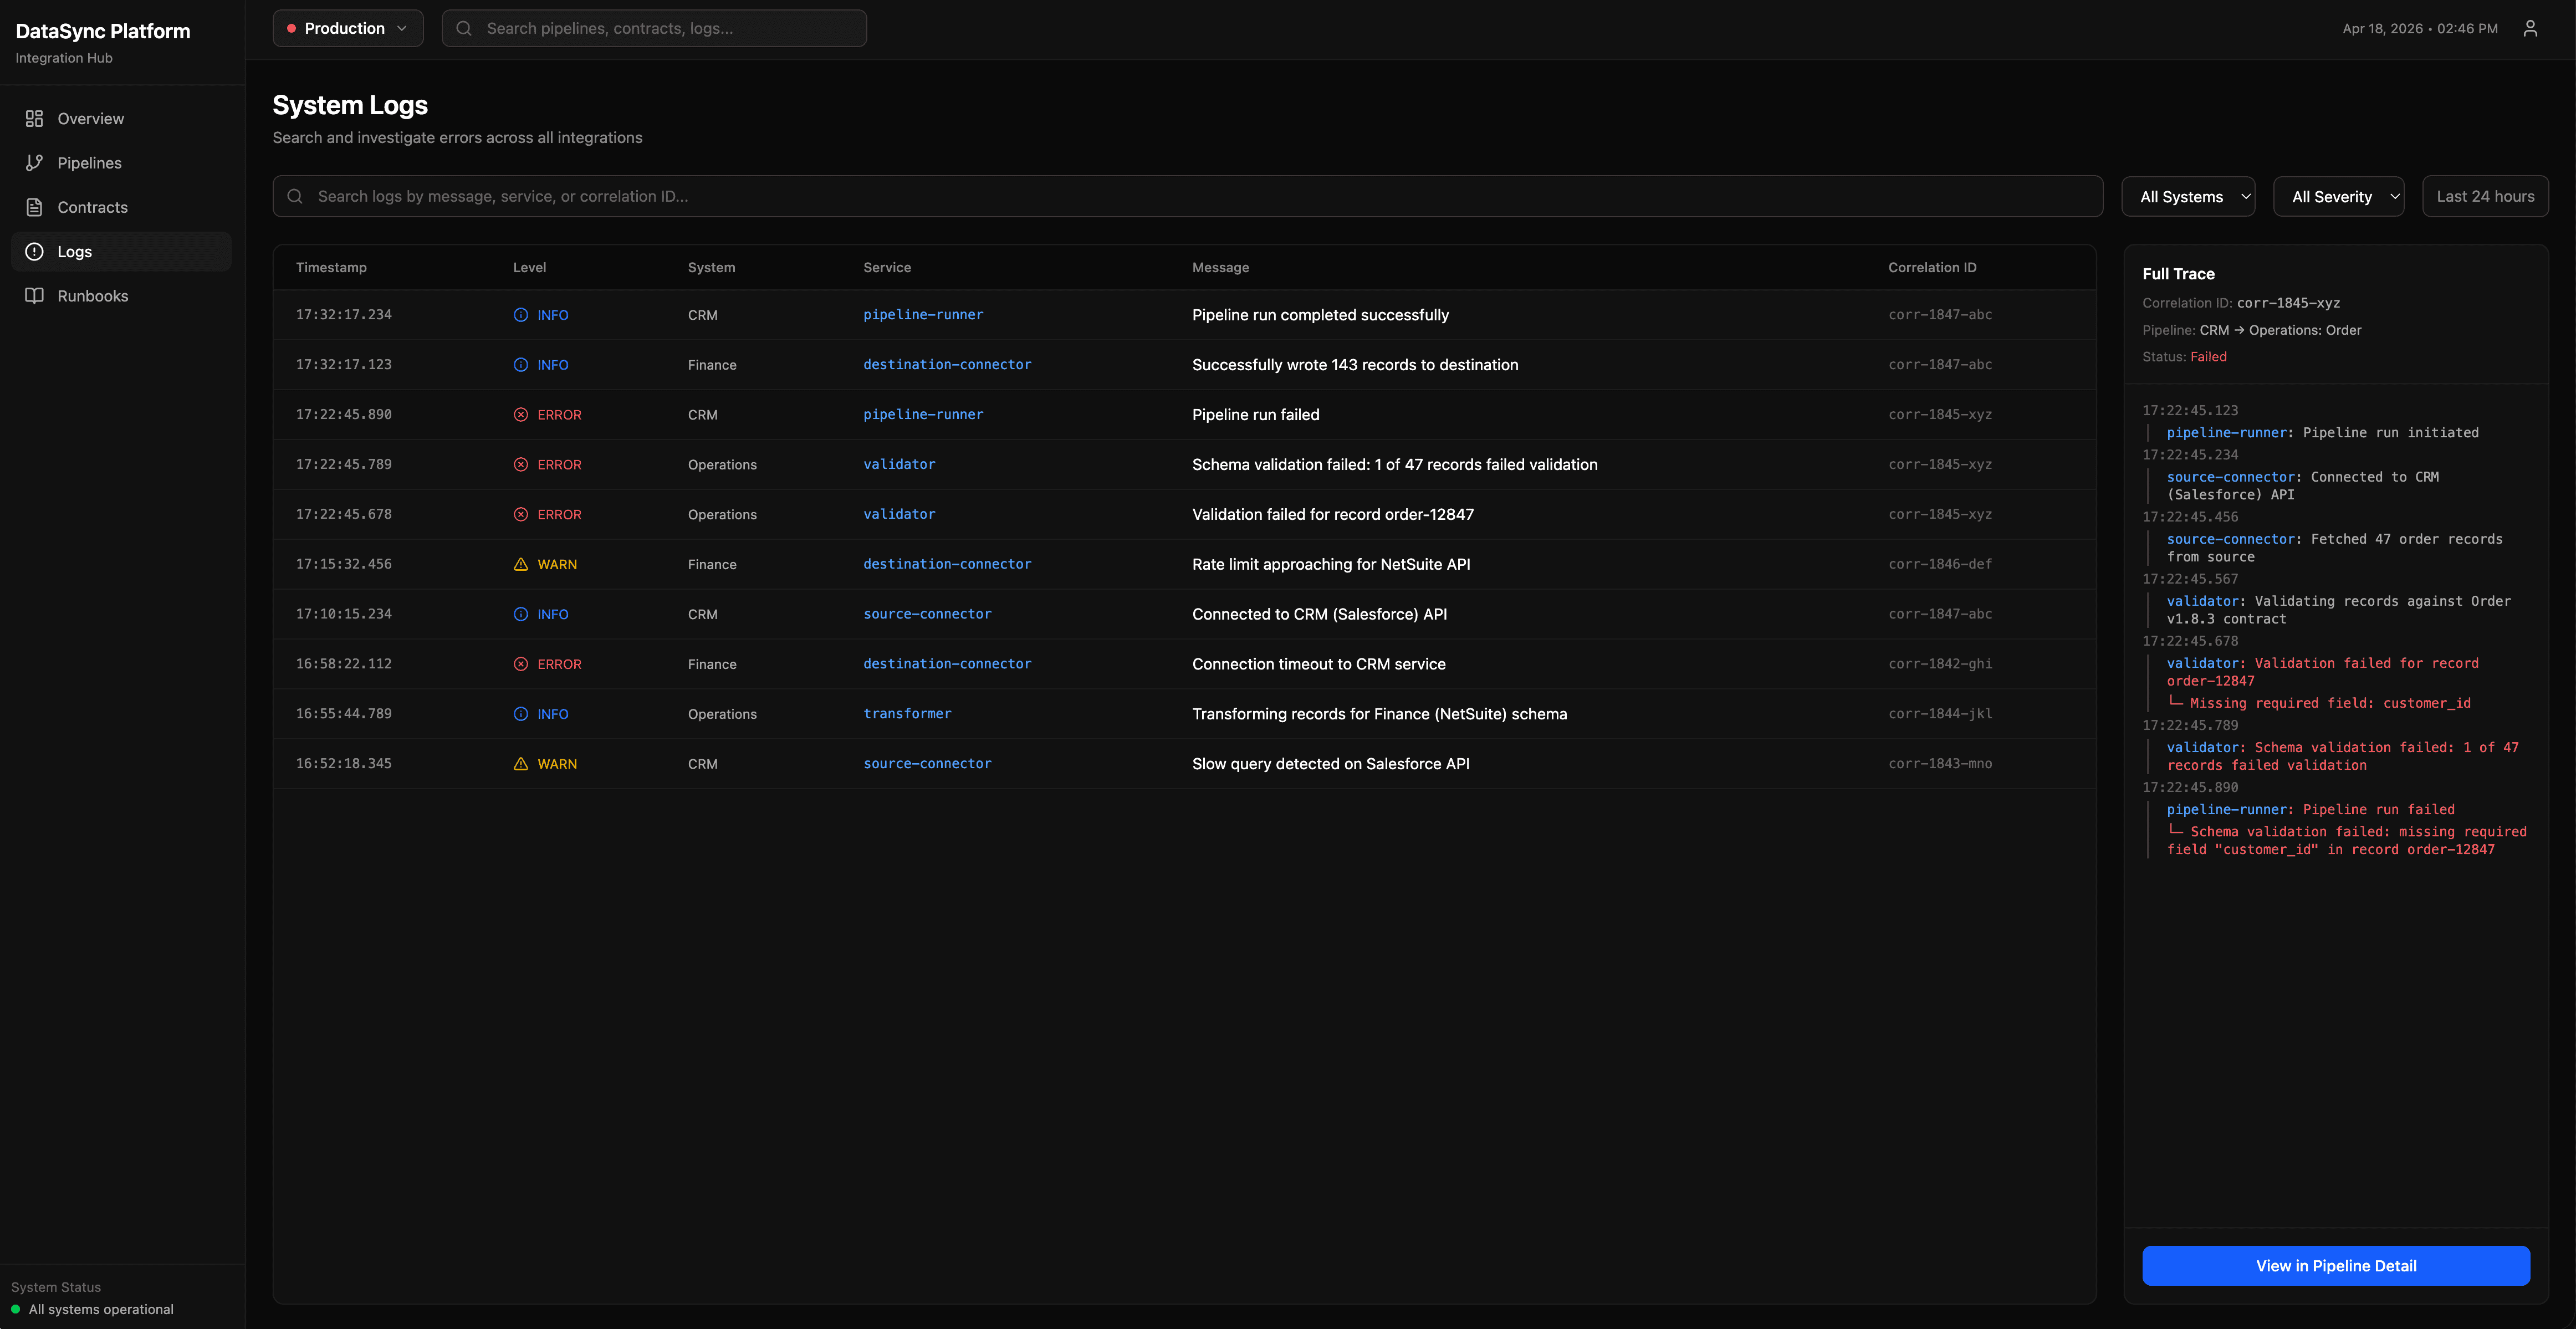The width and height of the screenshot is (2576, 1329).
Task: Select message 'Successfully wrote 143 records to destination'
Action: click(1355, 365)
